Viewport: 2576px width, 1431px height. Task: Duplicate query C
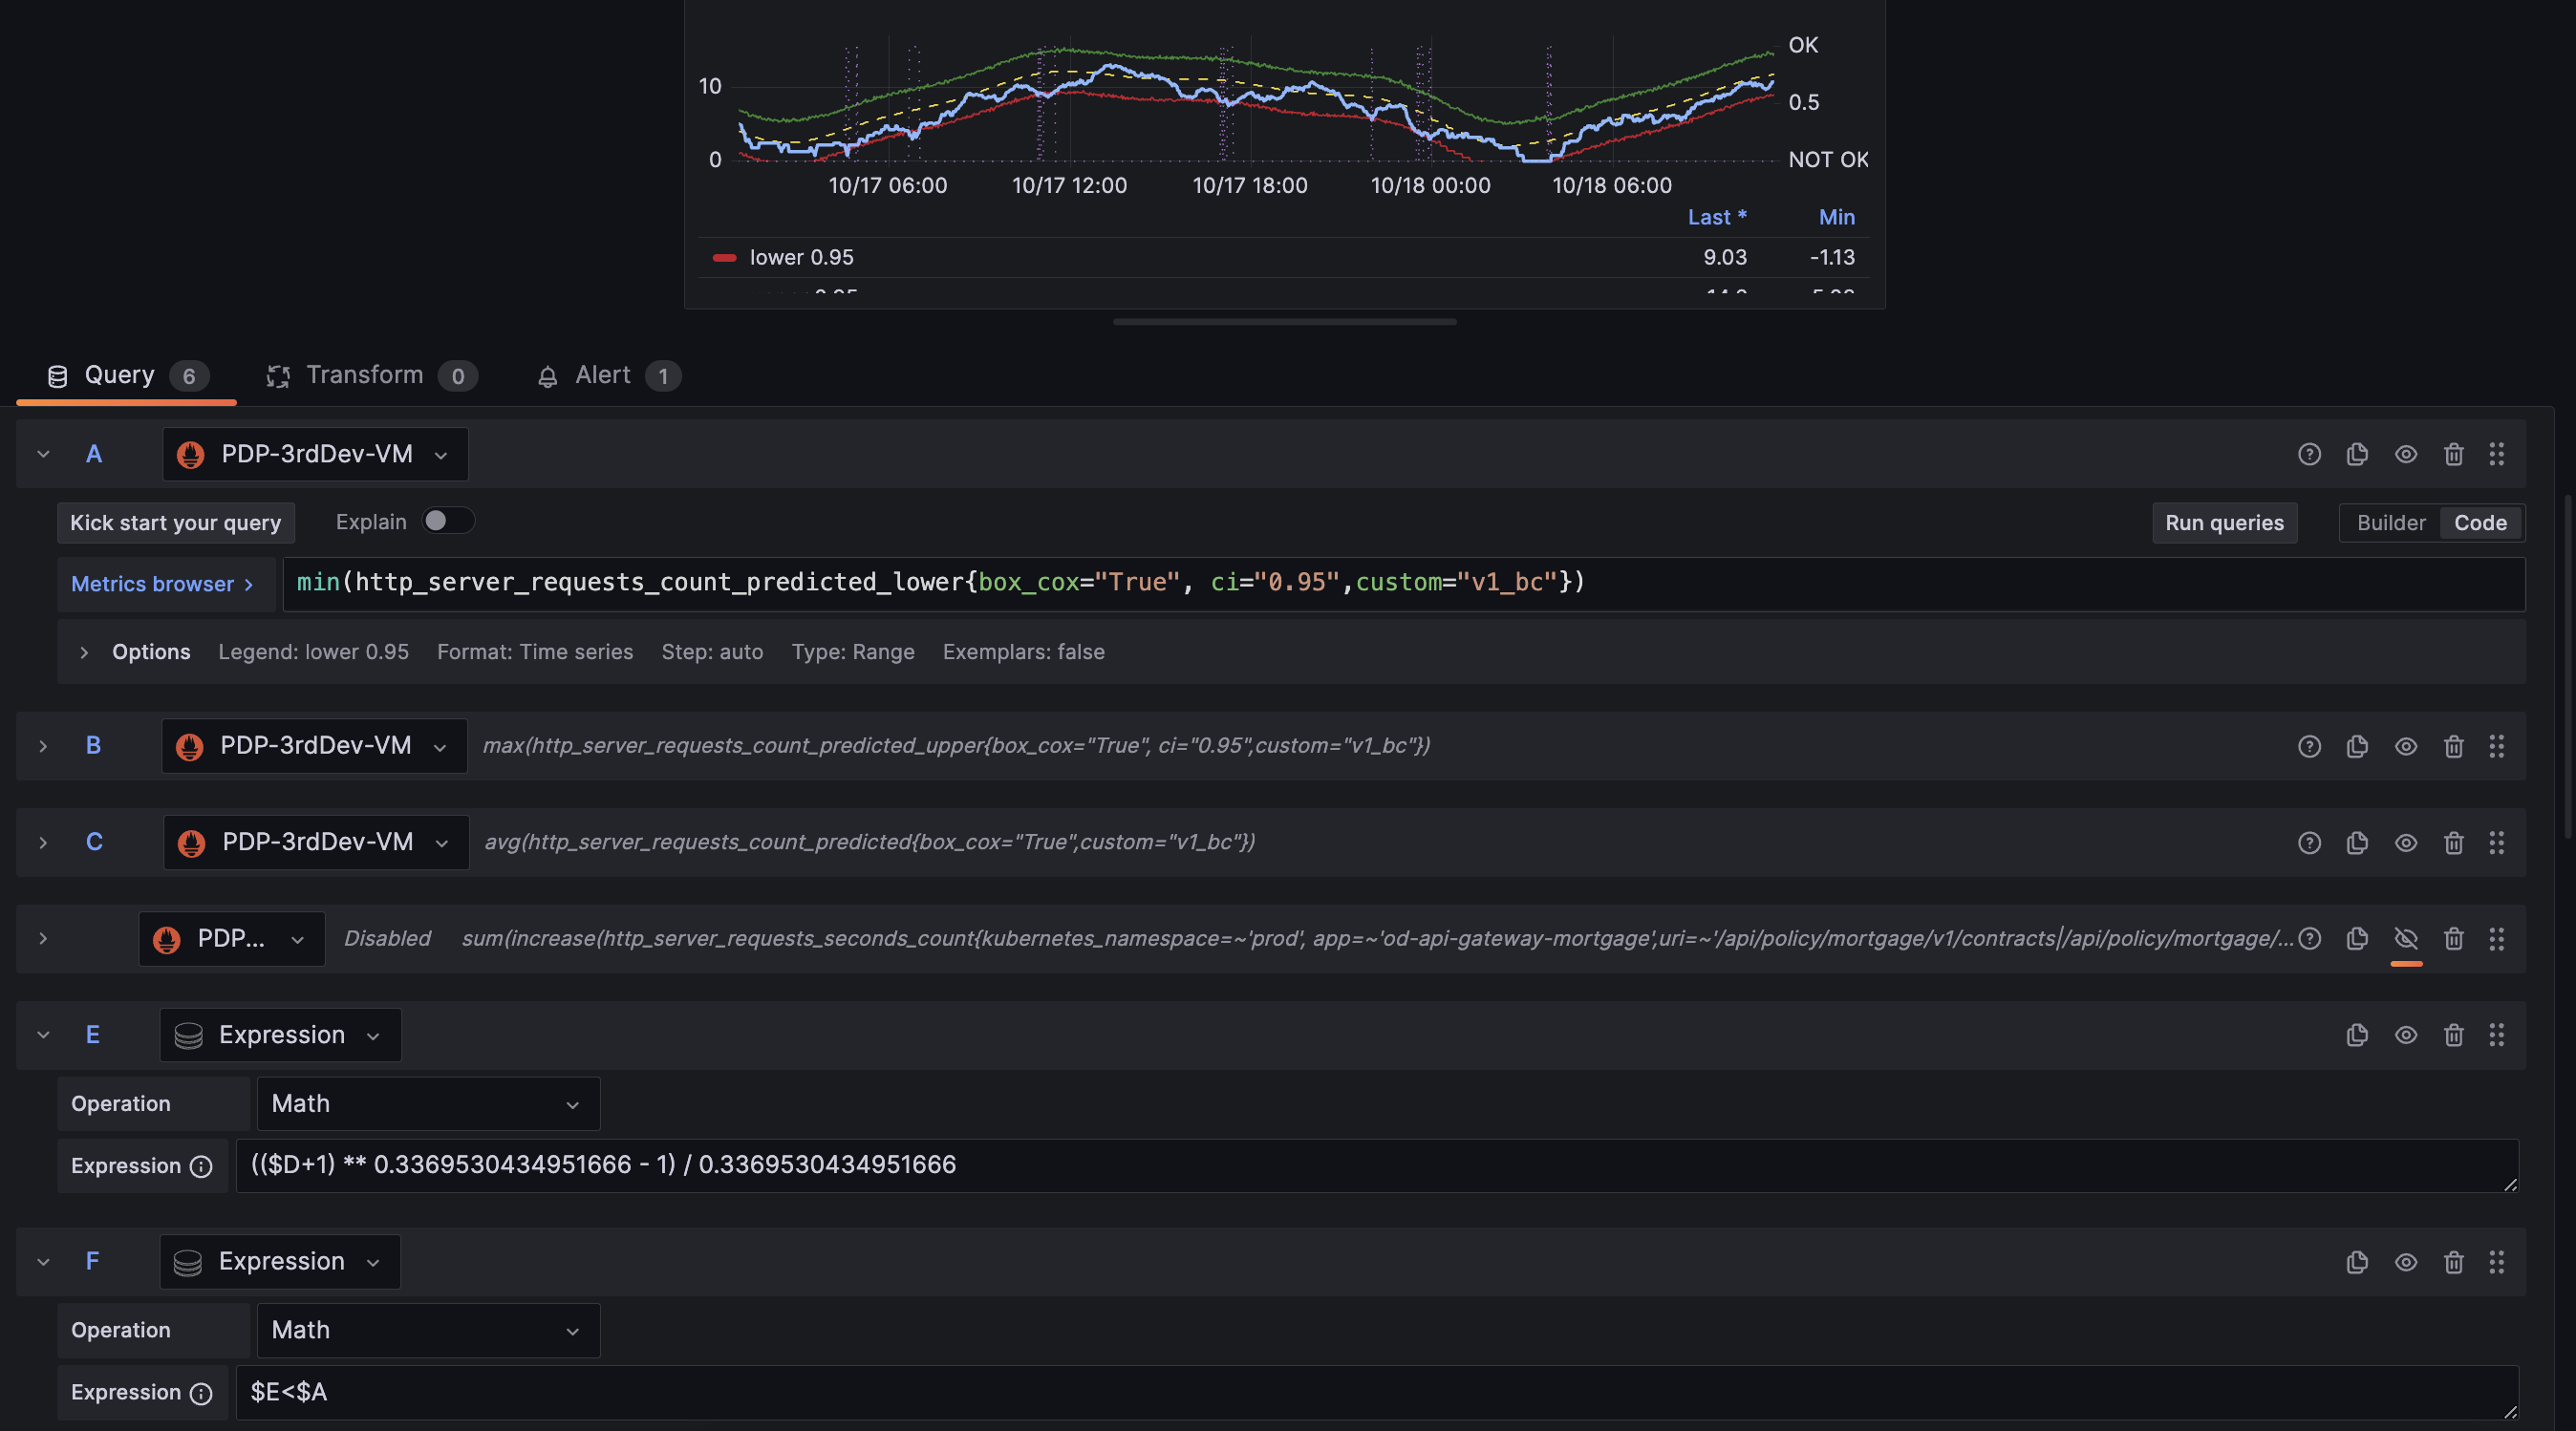point(2357,843)
